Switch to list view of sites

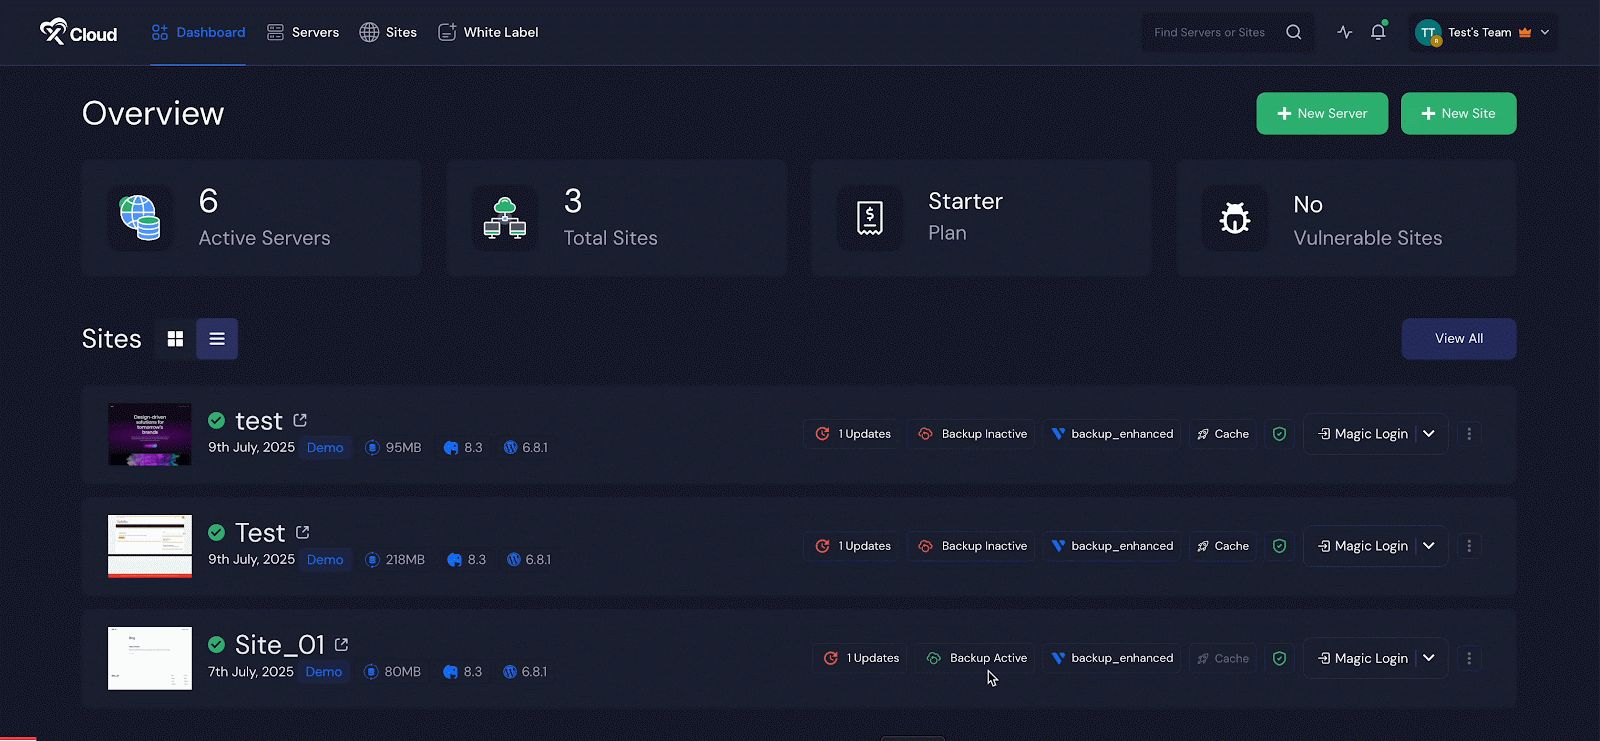pos(217,339)
